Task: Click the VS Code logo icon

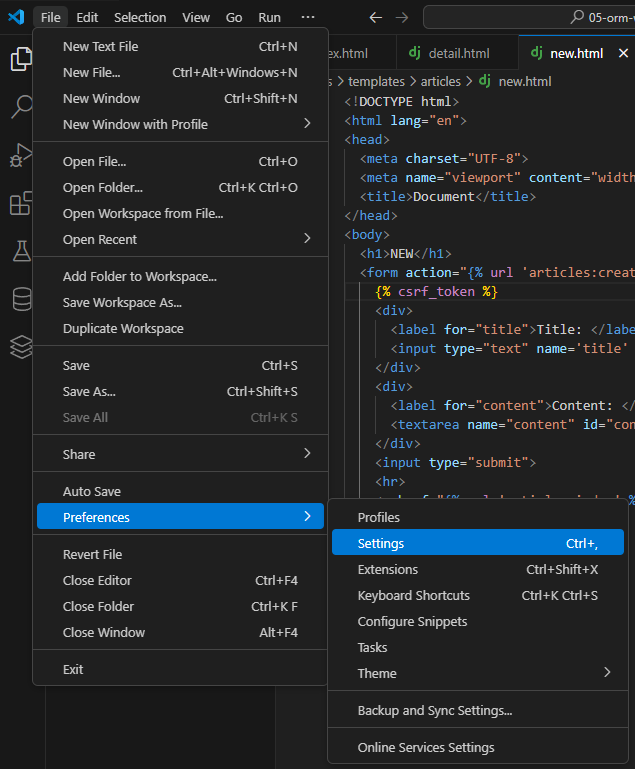Action: (16, 17)
